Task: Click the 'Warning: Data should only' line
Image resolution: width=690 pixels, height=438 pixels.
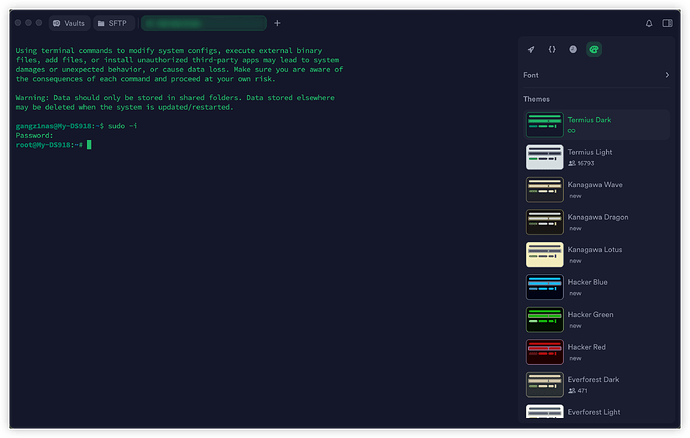Action: pos(175,98)
